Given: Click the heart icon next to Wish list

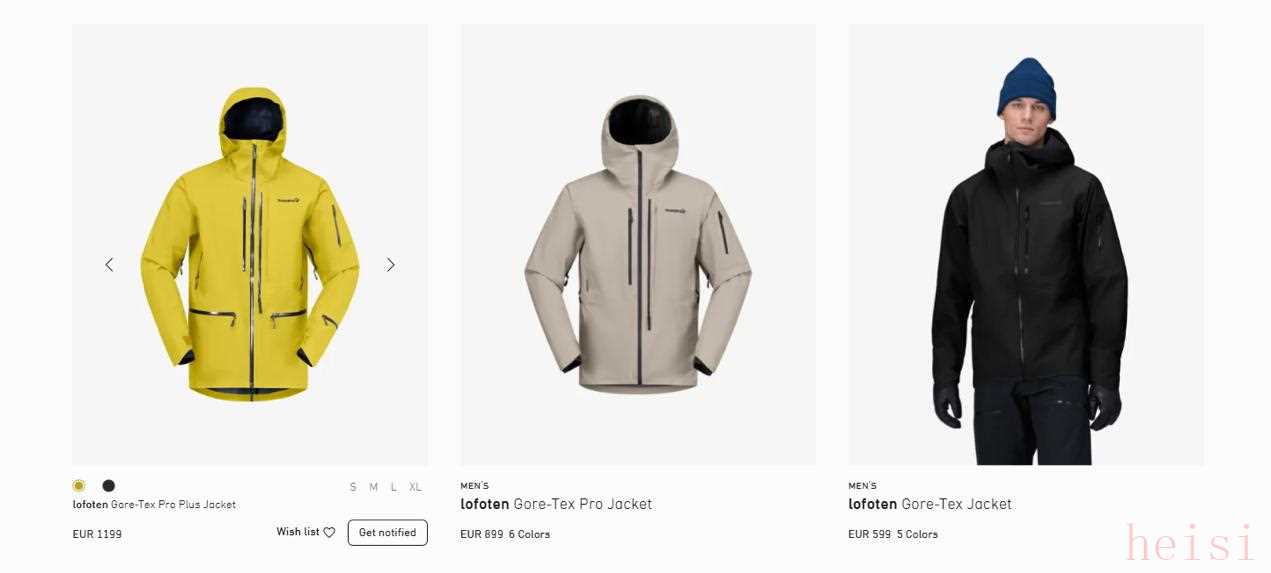Looking at the screenshot, I should tap(329, 532).
